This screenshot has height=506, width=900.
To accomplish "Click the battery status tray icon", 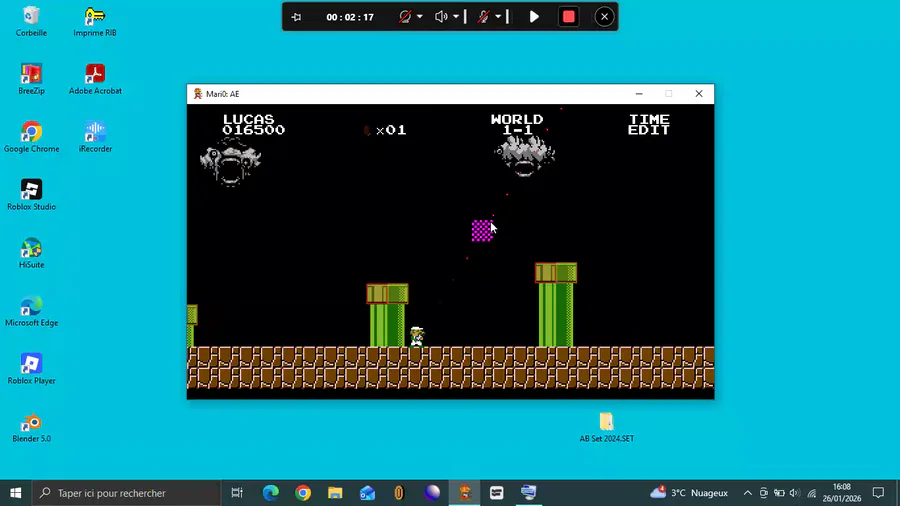I will point(779,493).
